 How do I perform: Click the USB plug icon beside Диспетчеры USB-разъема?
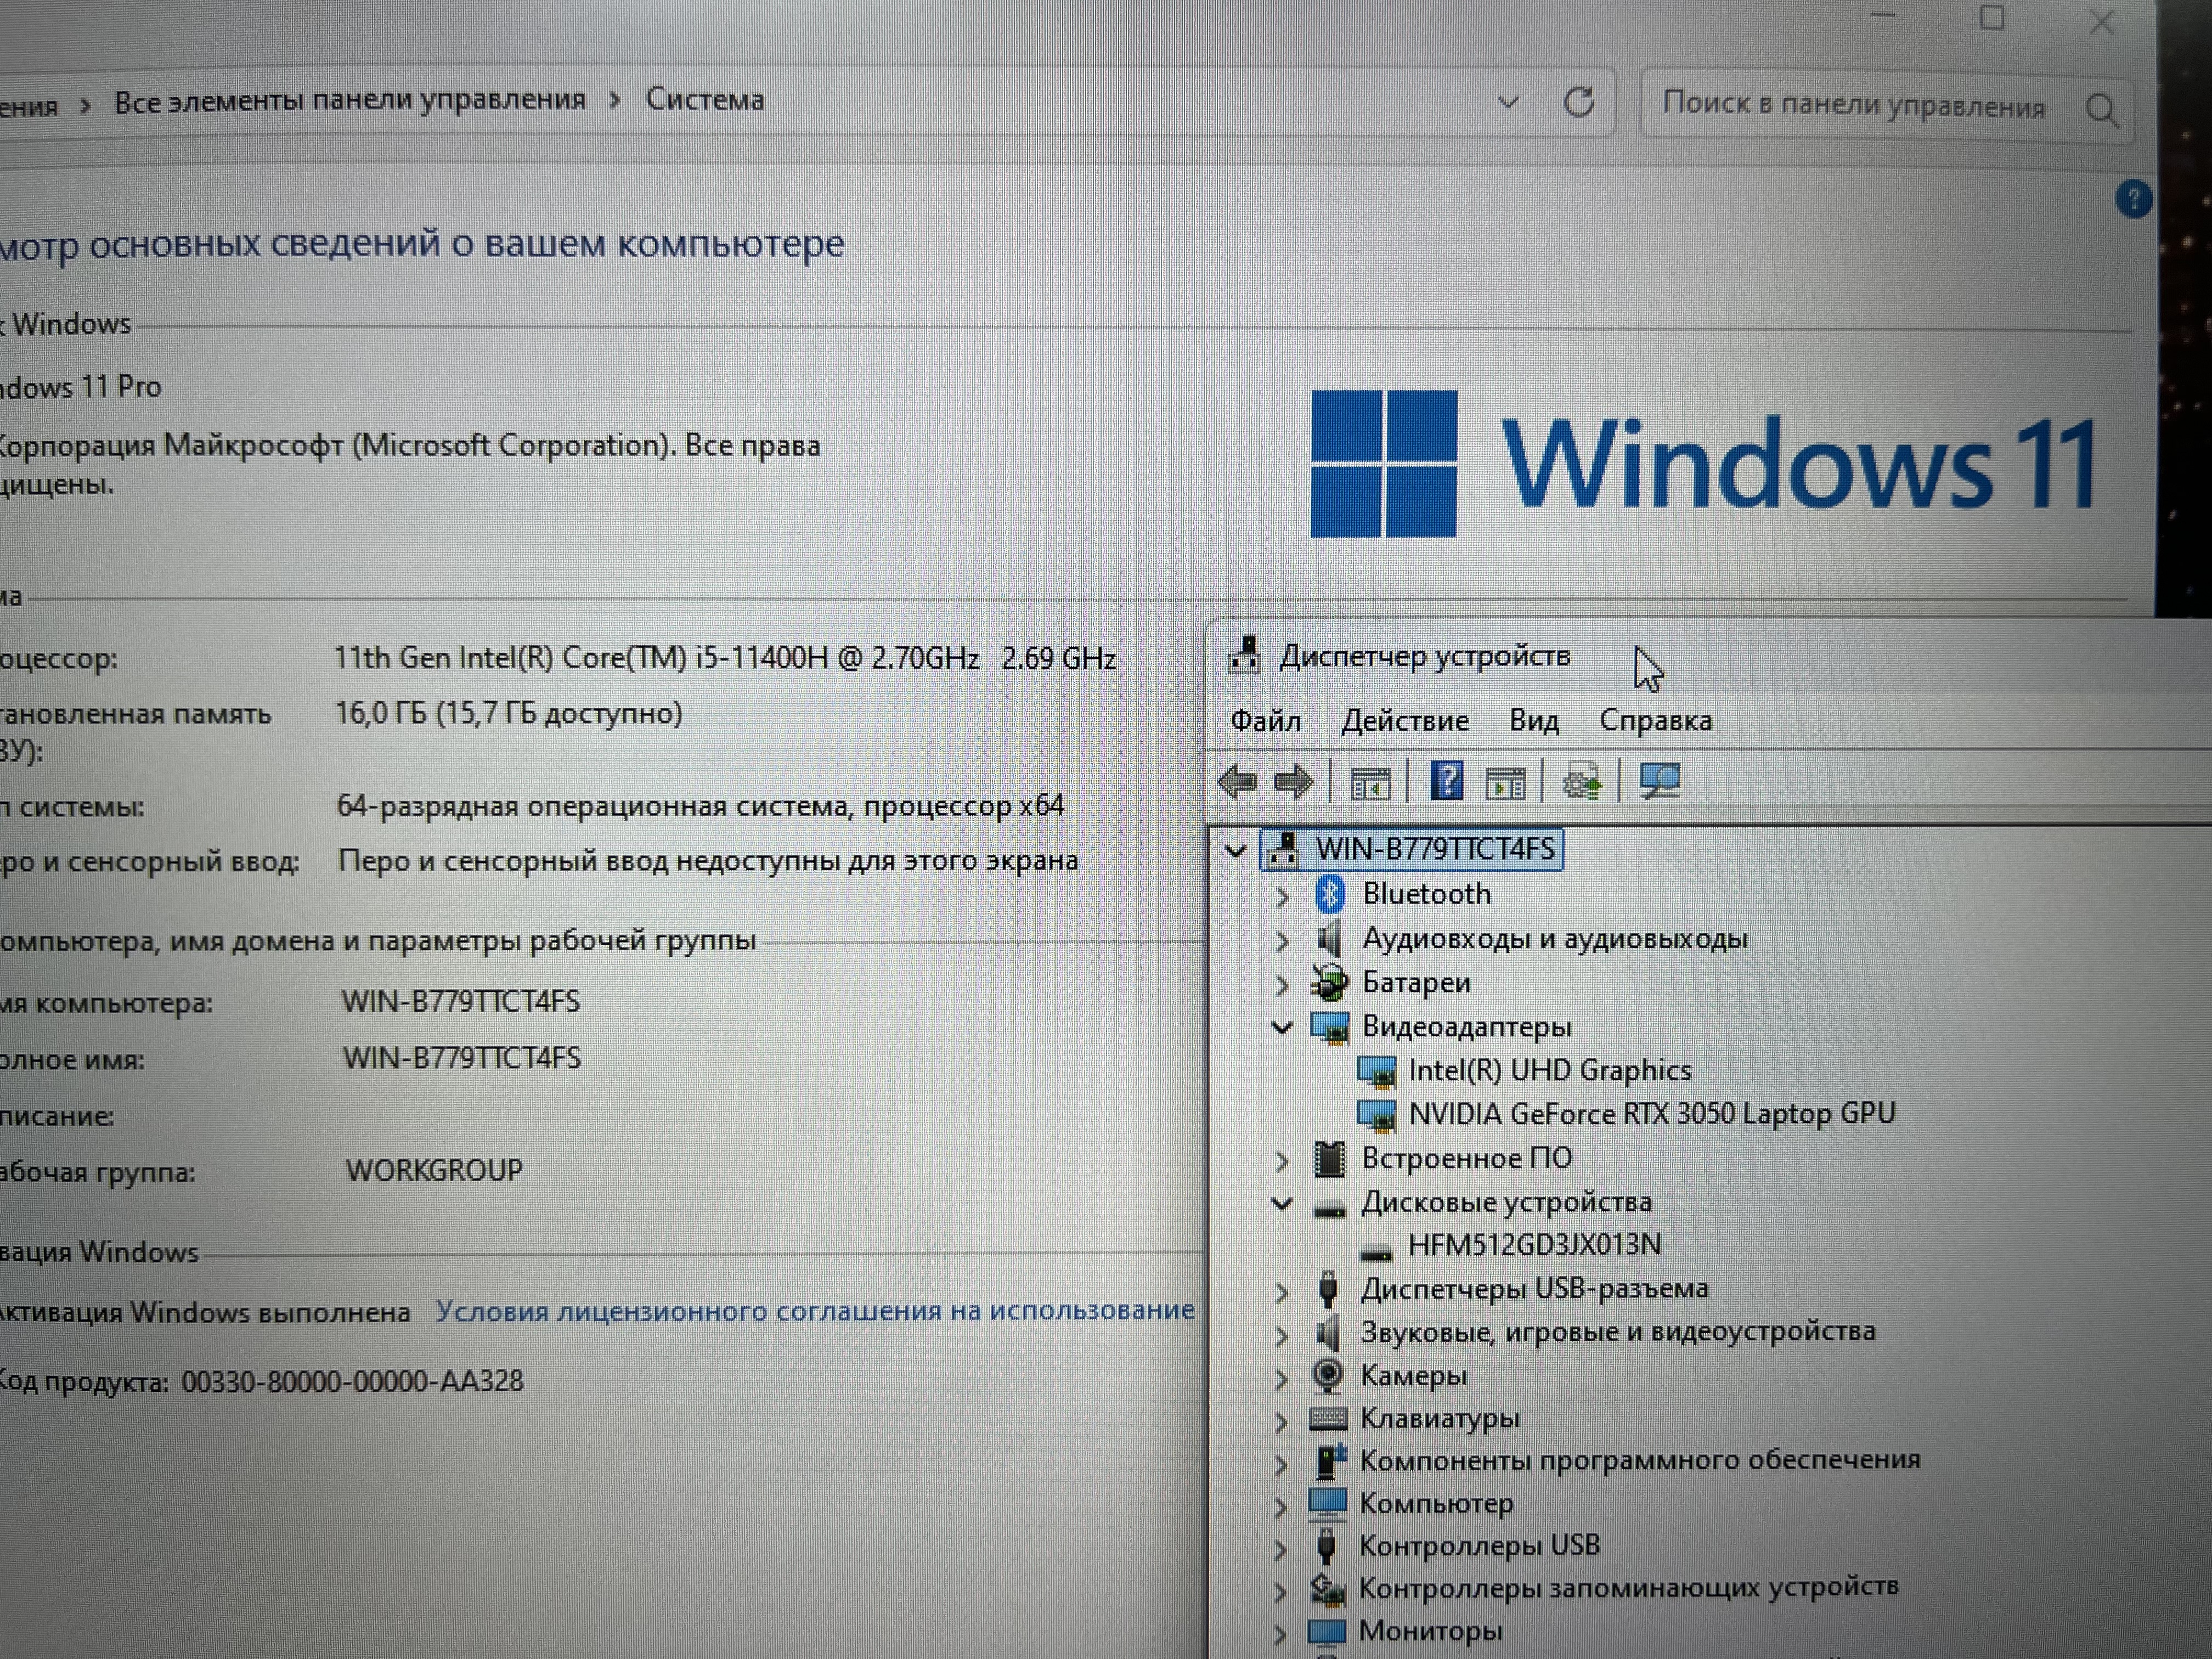click(1328, 1289)
